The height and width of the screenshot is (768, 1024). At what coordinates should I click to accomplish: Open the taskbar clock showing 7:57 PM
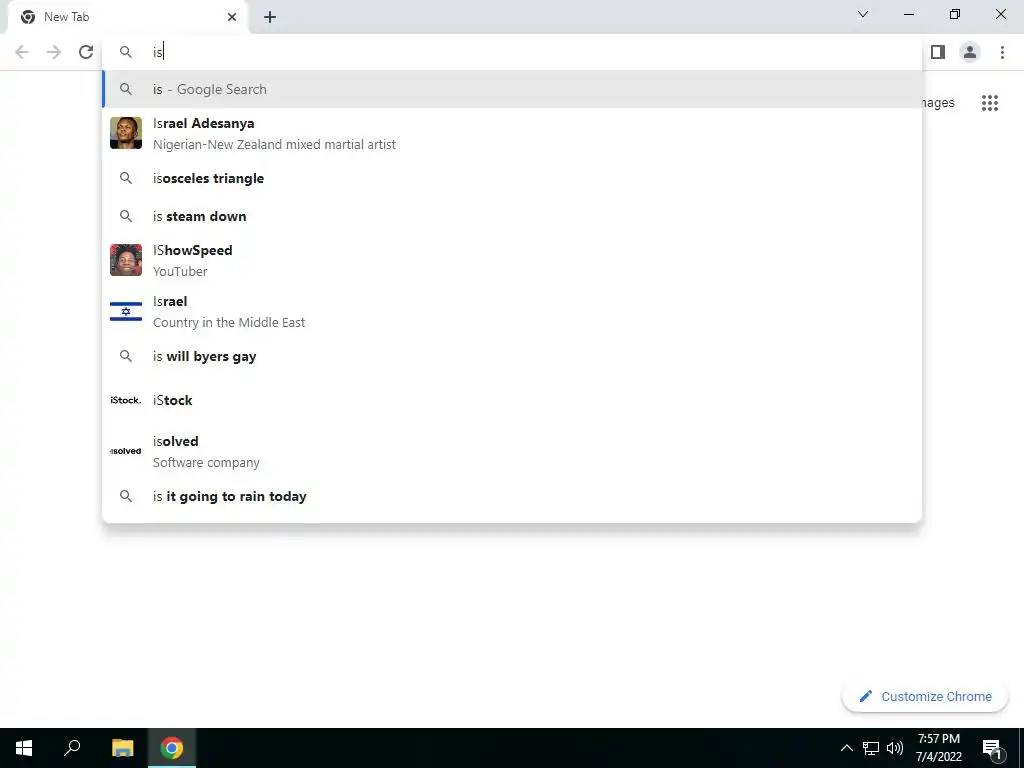pos(938,748)
